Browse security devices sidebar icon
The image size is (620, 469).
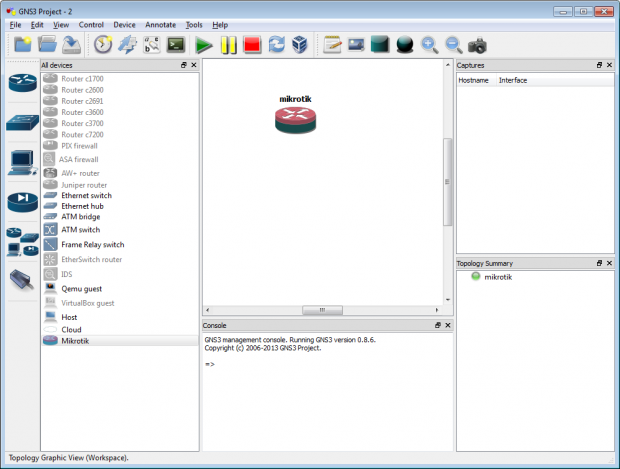tap(23, 202)
